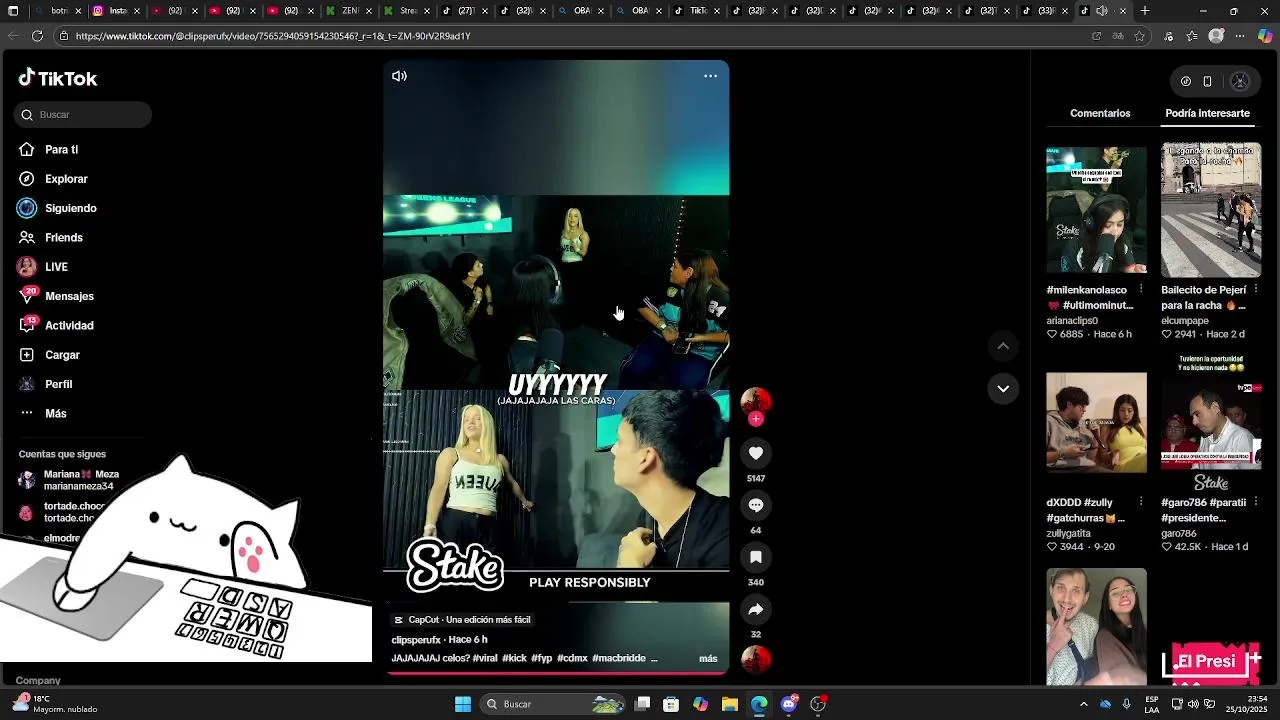Viewport: 1280px width, 720px height.
Task: Click the #macbridde hashtag
Action: [x=618, y=658]
